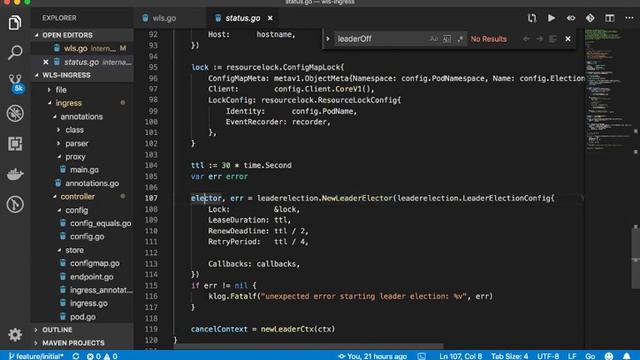
Task: Expand the replace field in find widget
Action: click(x=328, y=39)
